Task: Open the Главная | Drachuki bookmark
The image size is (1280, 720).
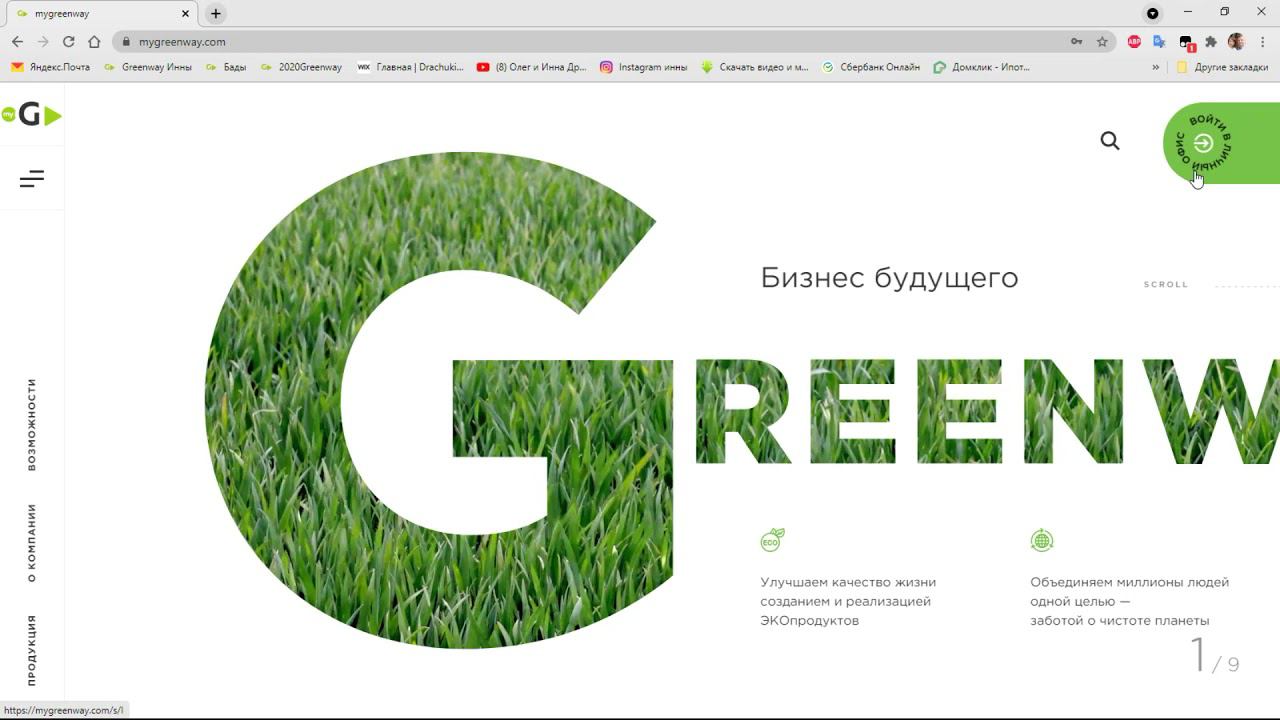Action: (411, 67)
